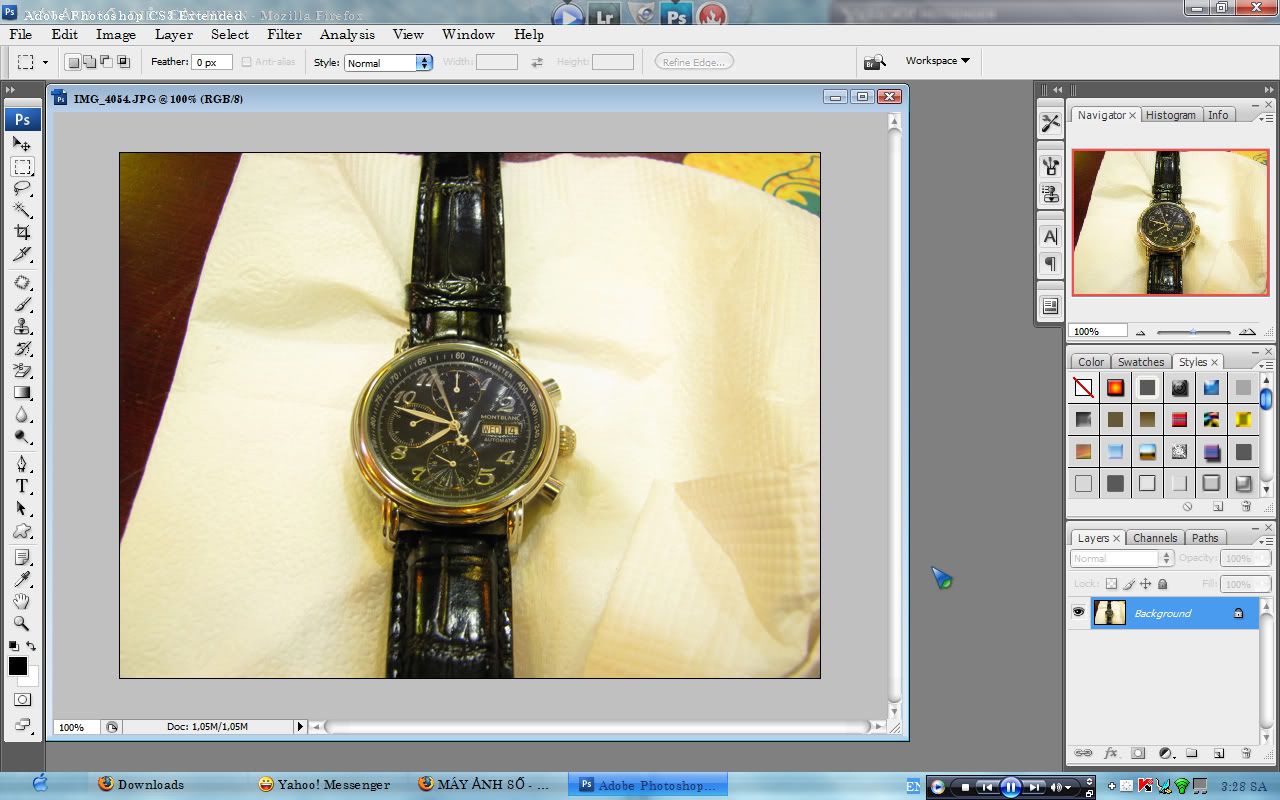Viewport: 1280px width, 800px height.
Task: Open Adobe Bridge from the options bar
Action: 875,62
